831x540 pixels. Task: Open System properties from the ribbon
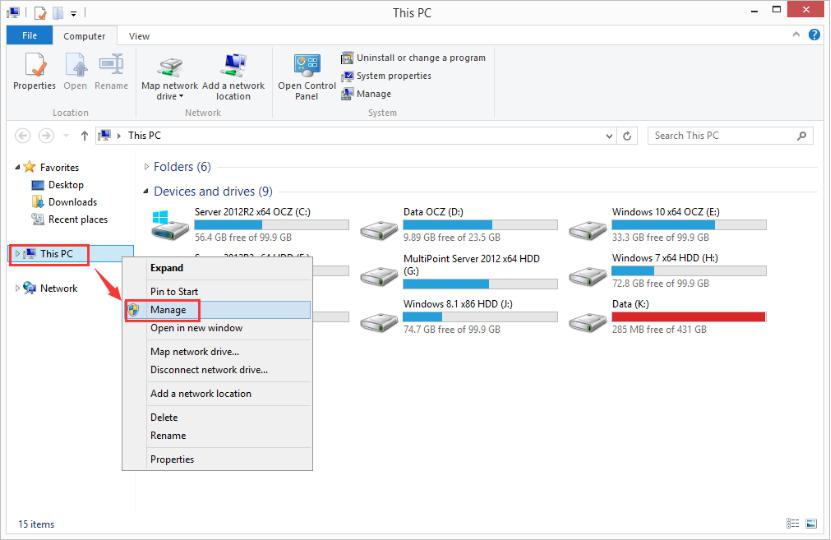click(x=386, y=76)
